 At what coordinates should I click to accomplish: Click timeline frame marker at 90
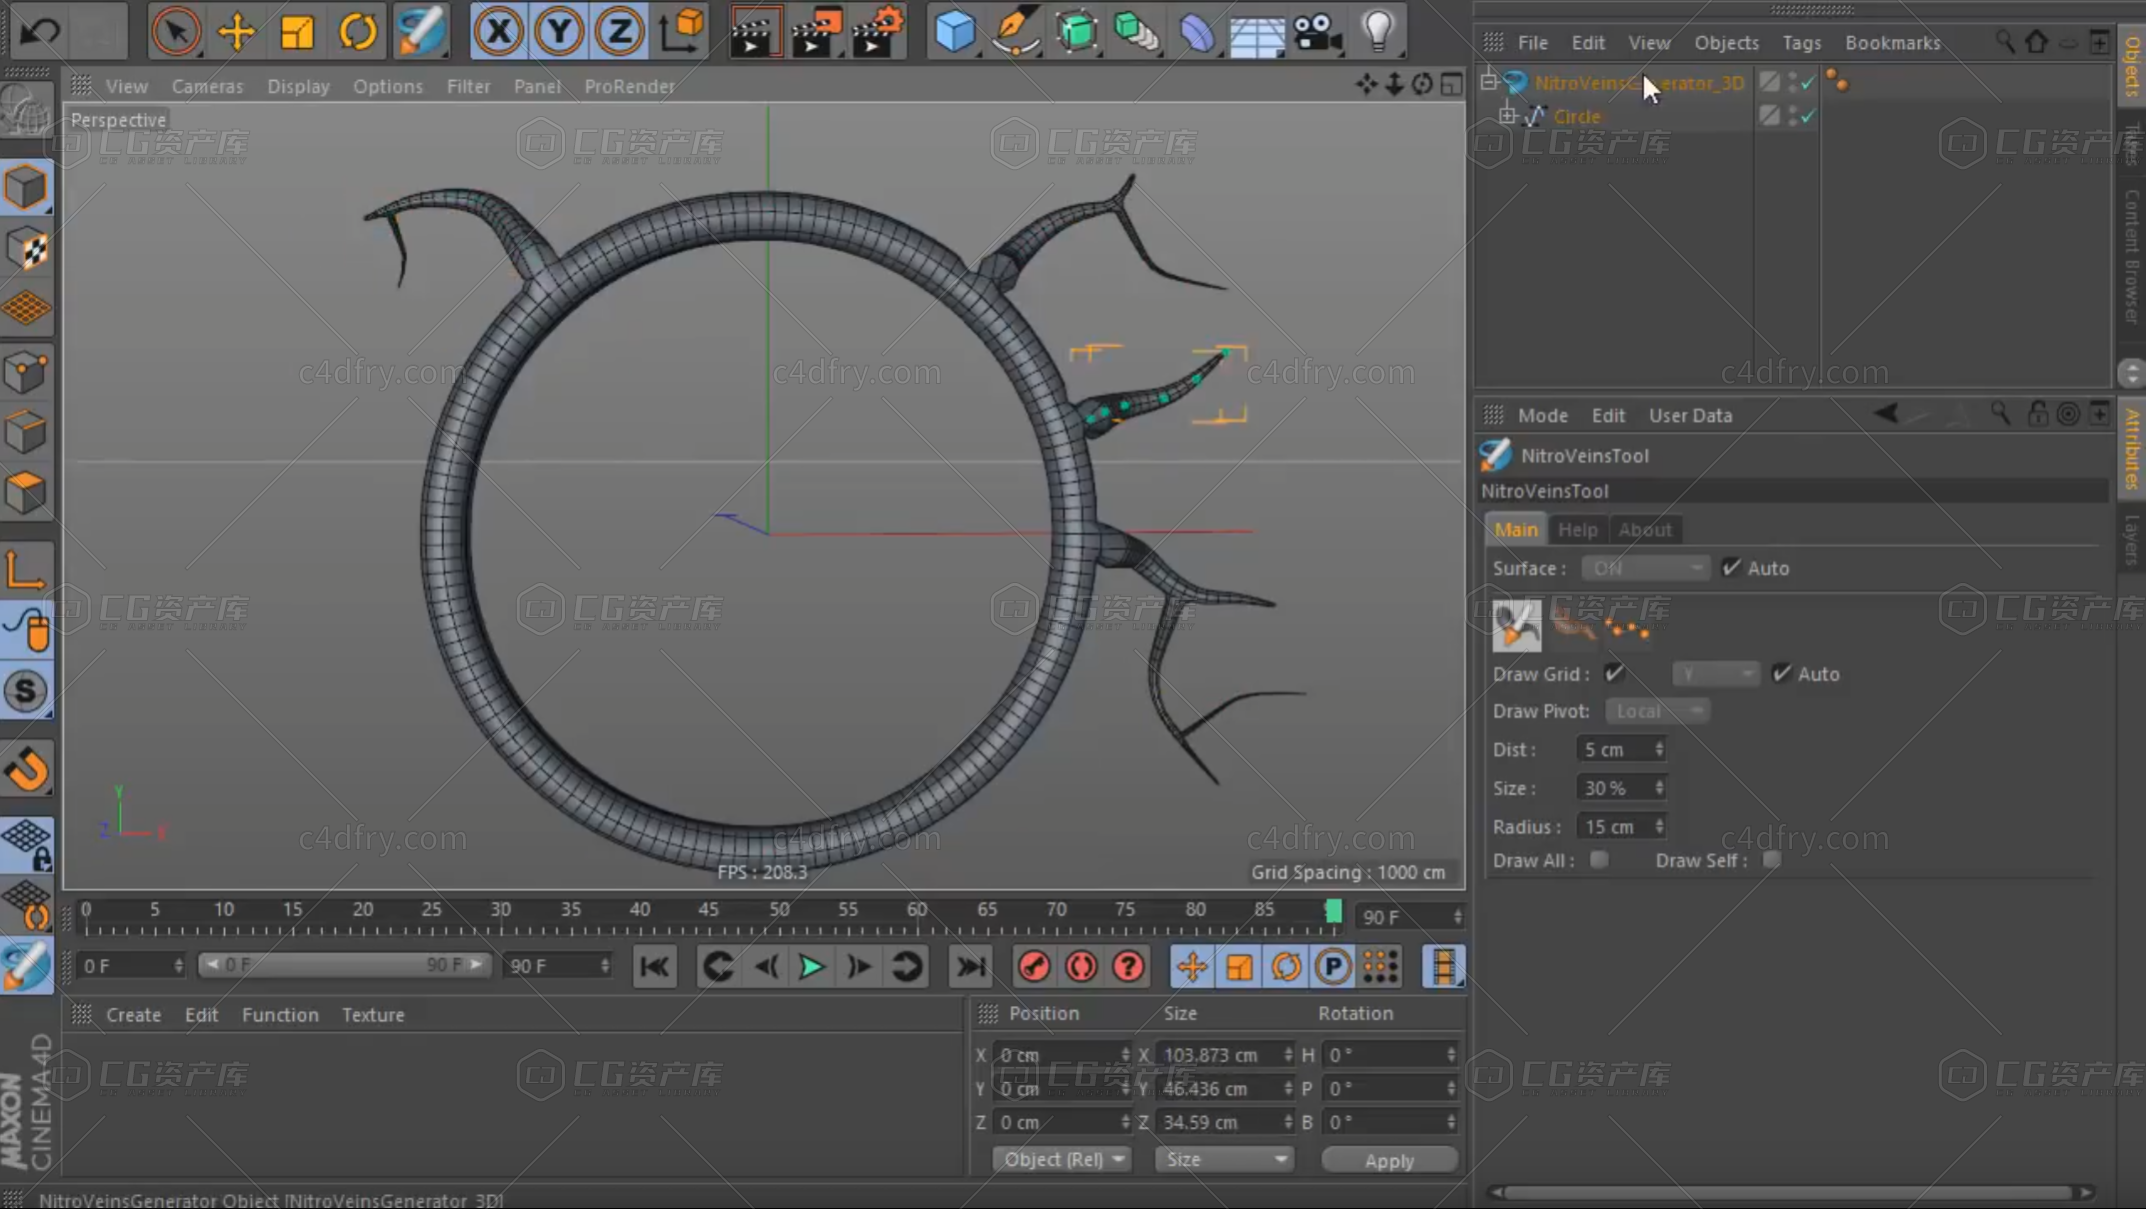click(1333, 911)
